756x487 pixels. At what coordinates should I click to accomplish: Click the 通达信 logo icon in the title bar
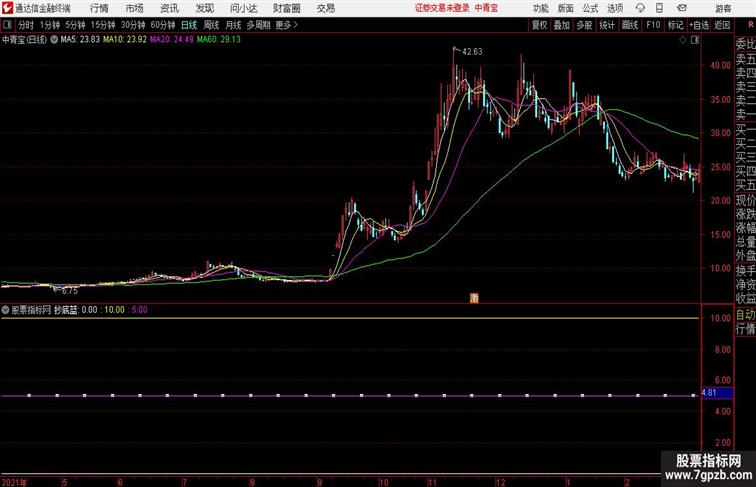click(7, 8)
